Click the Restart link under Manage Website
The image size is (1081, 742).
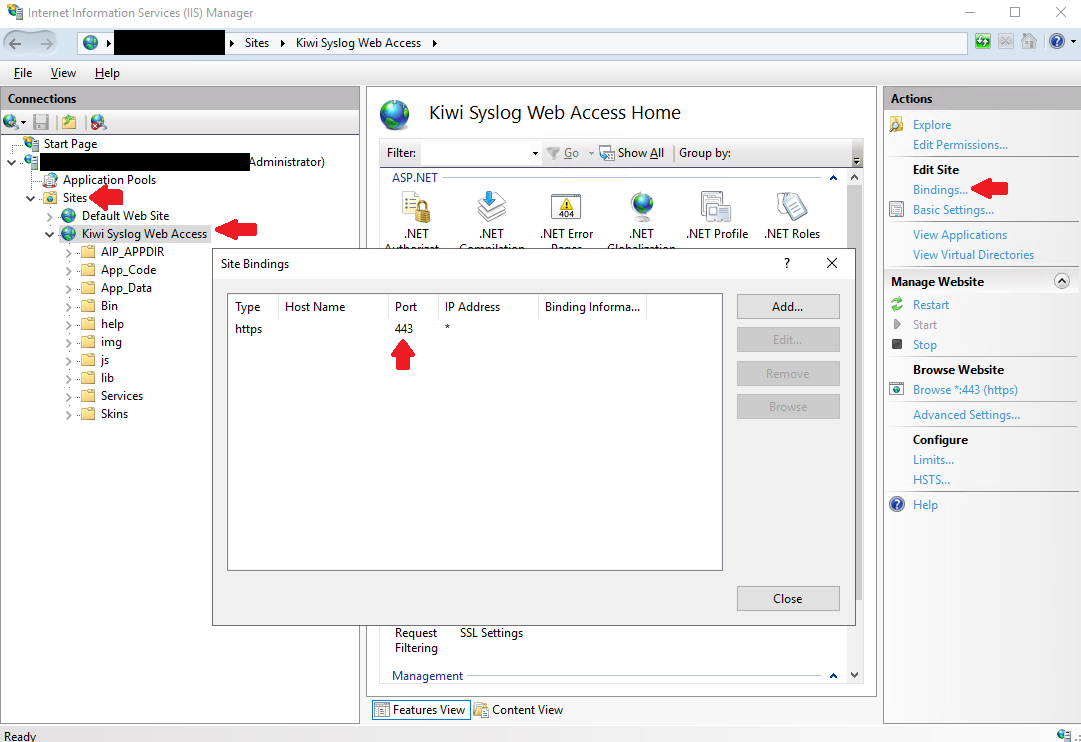click(x=929, y=304)
